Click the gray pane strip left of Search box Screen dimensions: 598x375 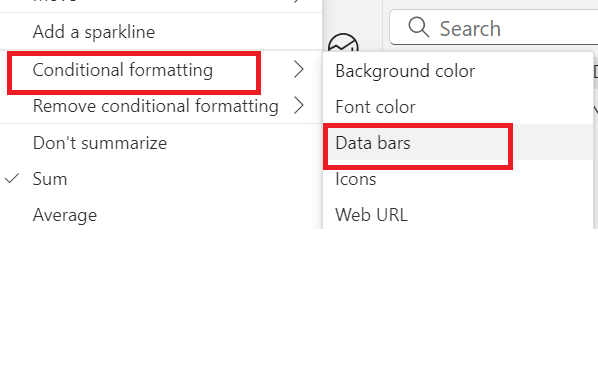click(x=352, y=17)
